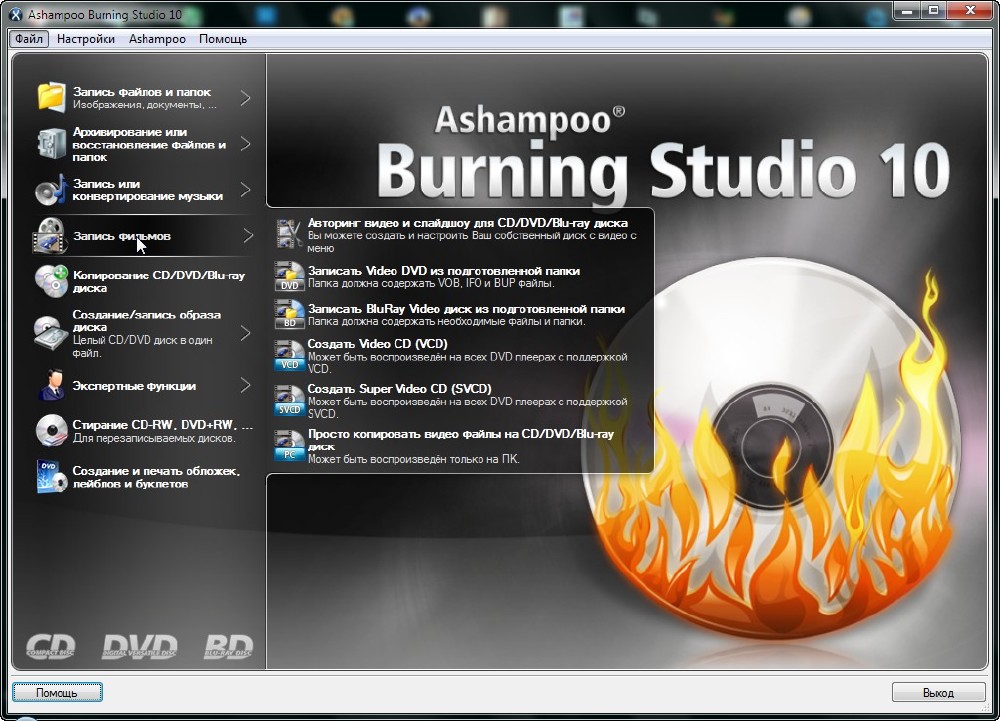The height and width of the screenshot is (721, 1000).
Task: Click the expert person icon for Экспертные функции
Action: 51,385
